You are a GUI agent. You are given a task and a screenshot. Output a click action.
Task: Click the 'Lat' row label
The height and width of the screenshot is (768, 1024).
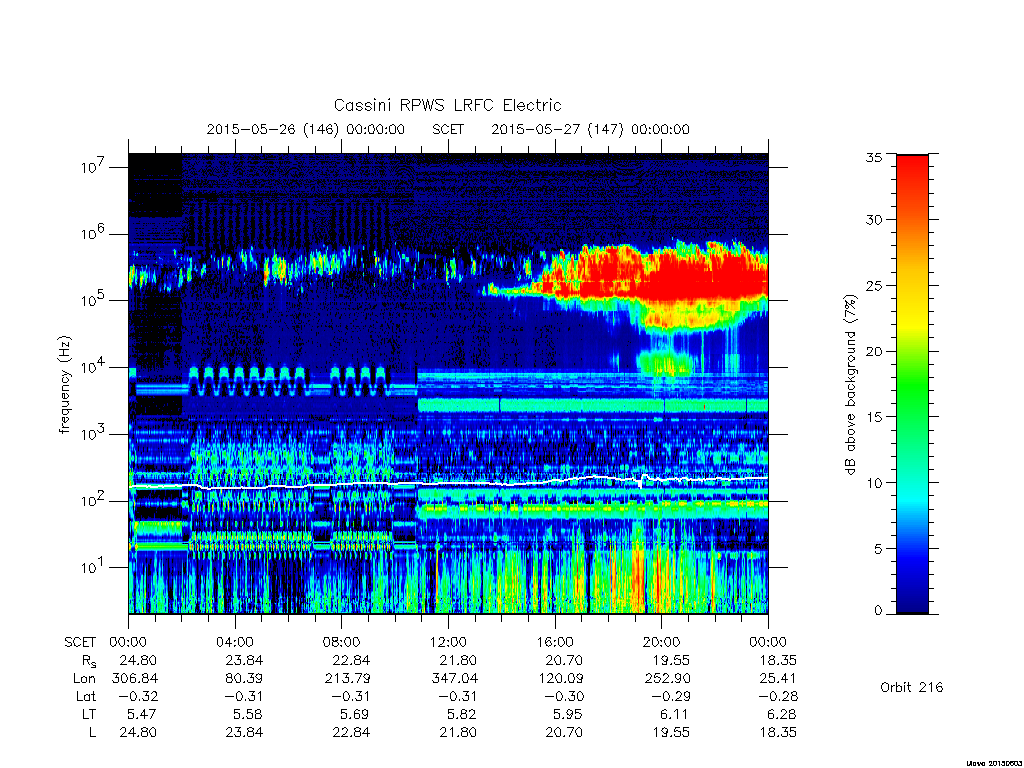click(86, 696)
